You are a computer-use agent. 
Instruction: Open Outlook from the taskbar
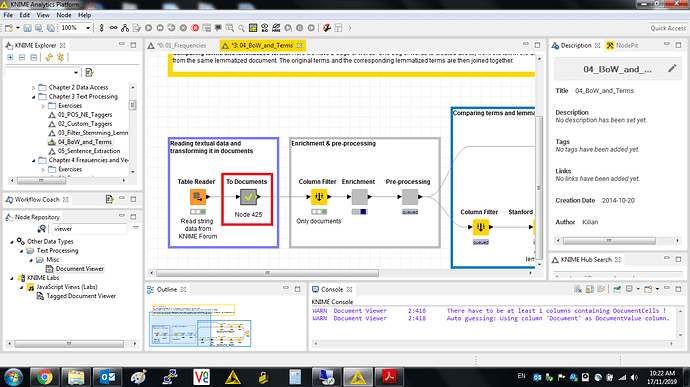coord(107,377)
